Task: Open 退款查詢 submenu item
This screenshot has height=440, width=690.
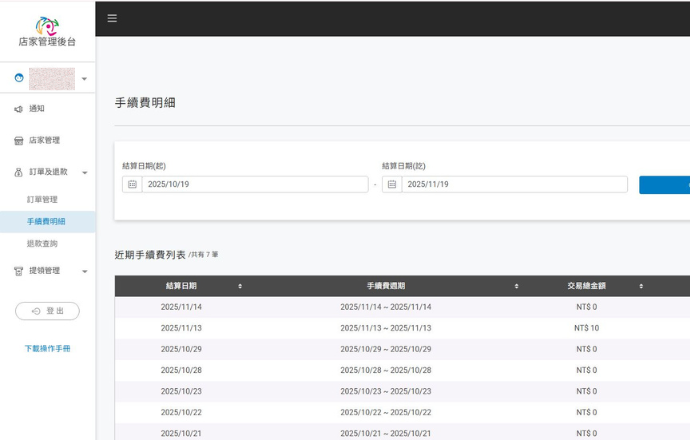Action: [42, 244]
